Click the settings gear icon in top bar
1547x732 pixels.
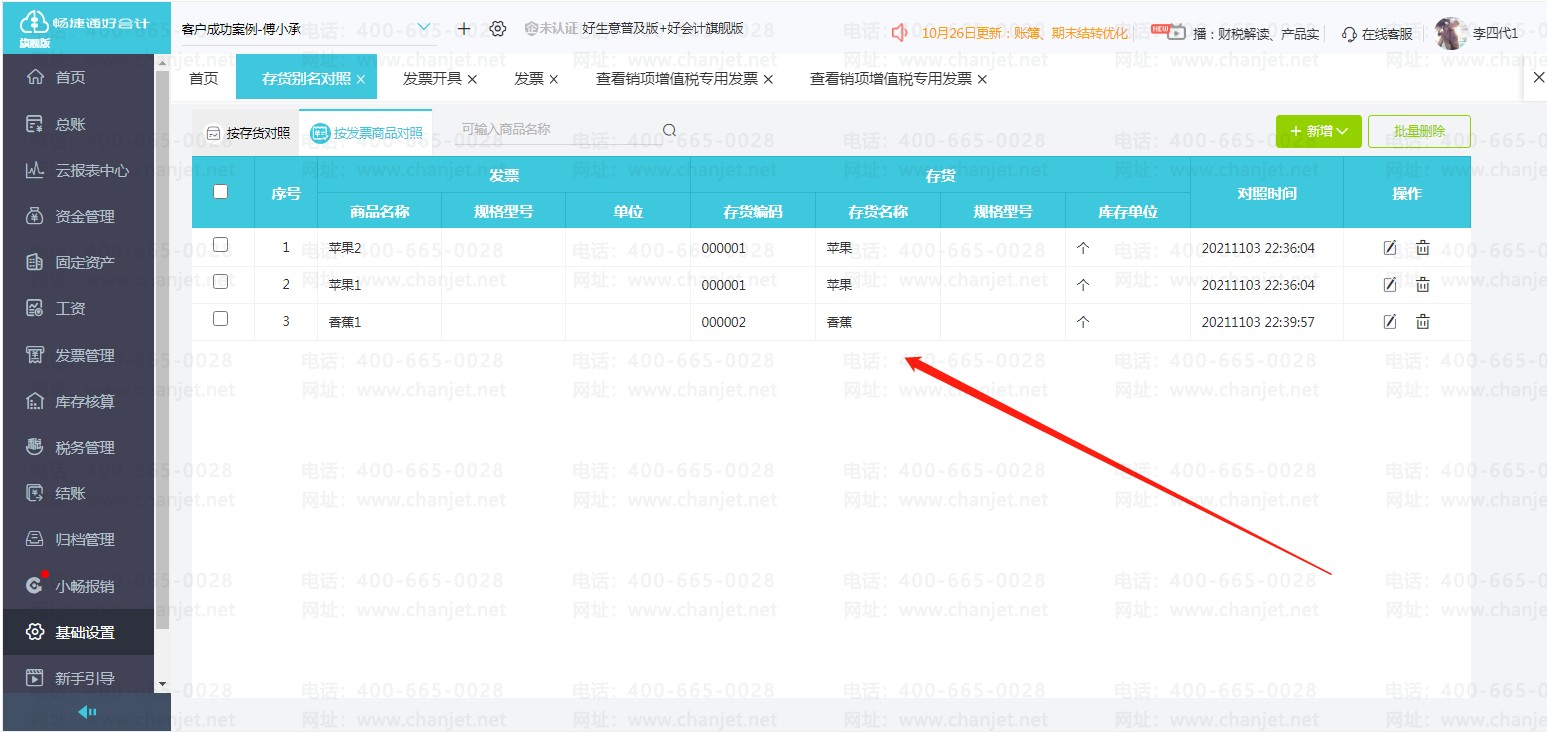498,29
